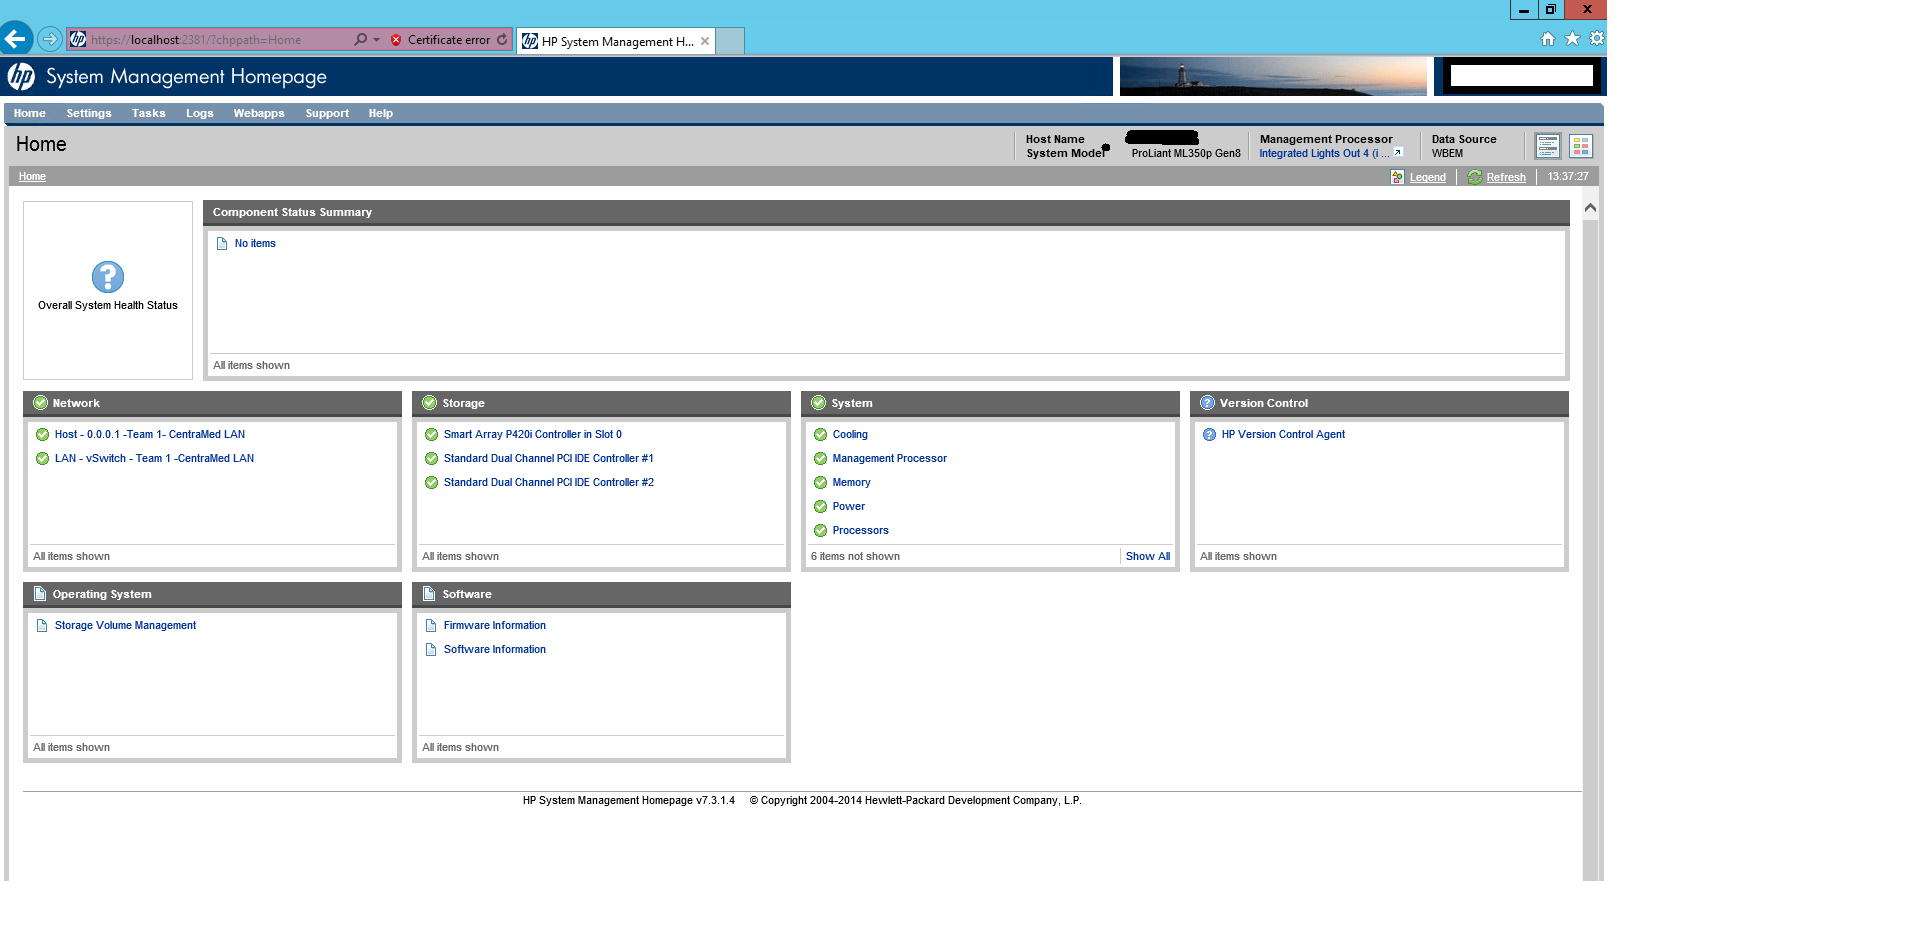Image resolution: width=1914 pixels, height=936 pixels.
Task: Open the Cooling link
Action: pos(850,435)
